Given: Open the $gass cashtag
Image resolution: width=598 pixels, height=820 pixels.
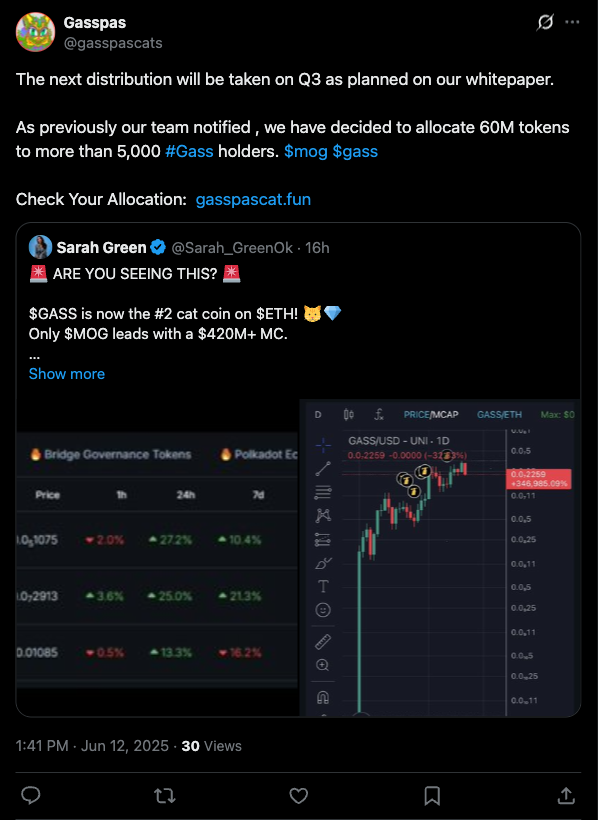Looking at the screenshot, I should tap(355, 152).
